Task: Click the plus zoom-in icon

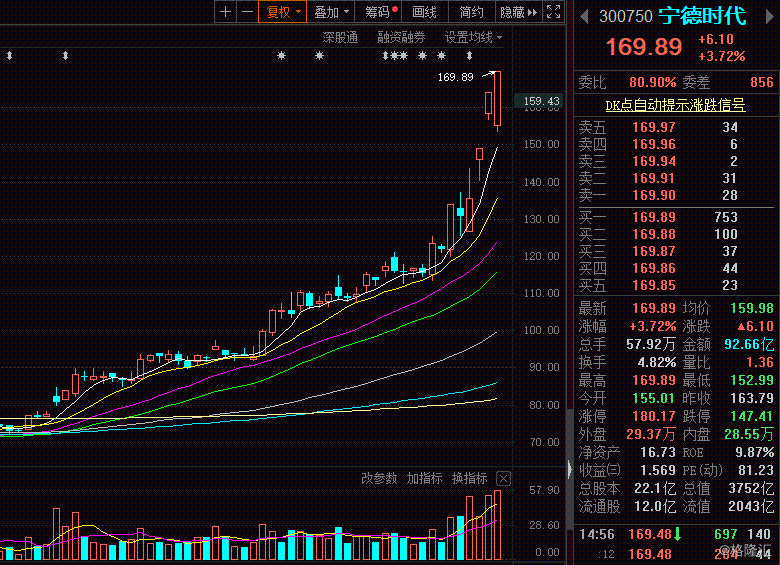Action: [225, 11]
